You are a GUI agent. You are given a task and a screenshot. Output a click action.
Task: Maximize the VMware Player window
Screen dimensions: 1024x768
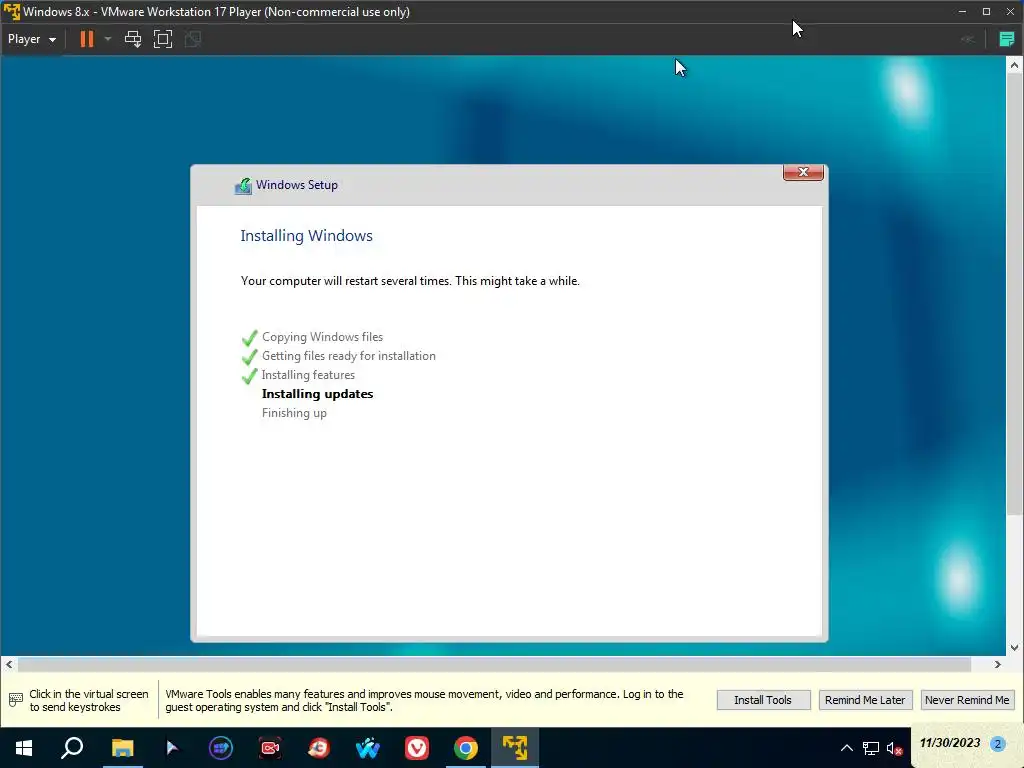[x=986, y=12]
